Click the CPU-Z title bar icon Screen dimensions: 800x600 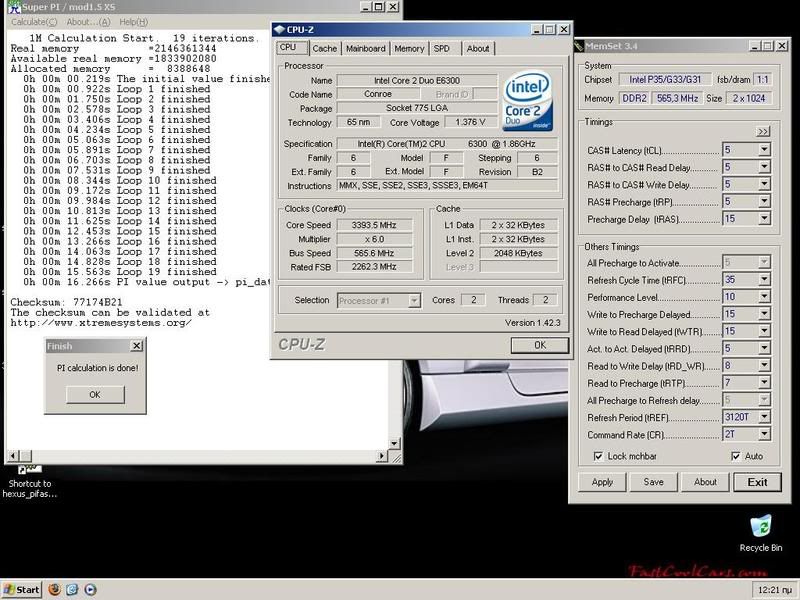coord(279,30)
